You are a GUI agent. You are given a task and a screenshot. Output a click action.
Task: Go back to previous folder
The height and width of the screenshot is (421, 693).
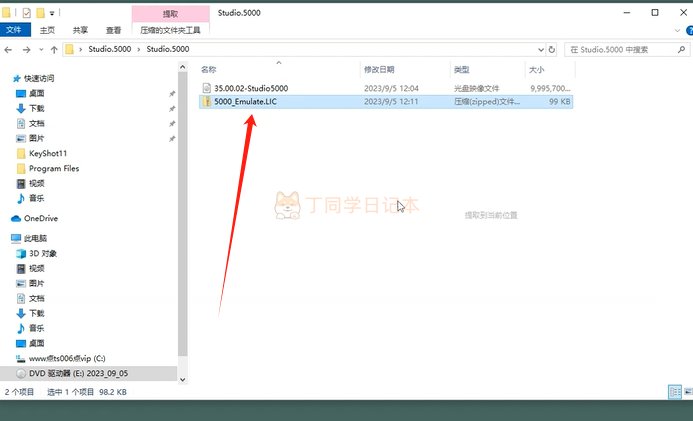(8, 49)
